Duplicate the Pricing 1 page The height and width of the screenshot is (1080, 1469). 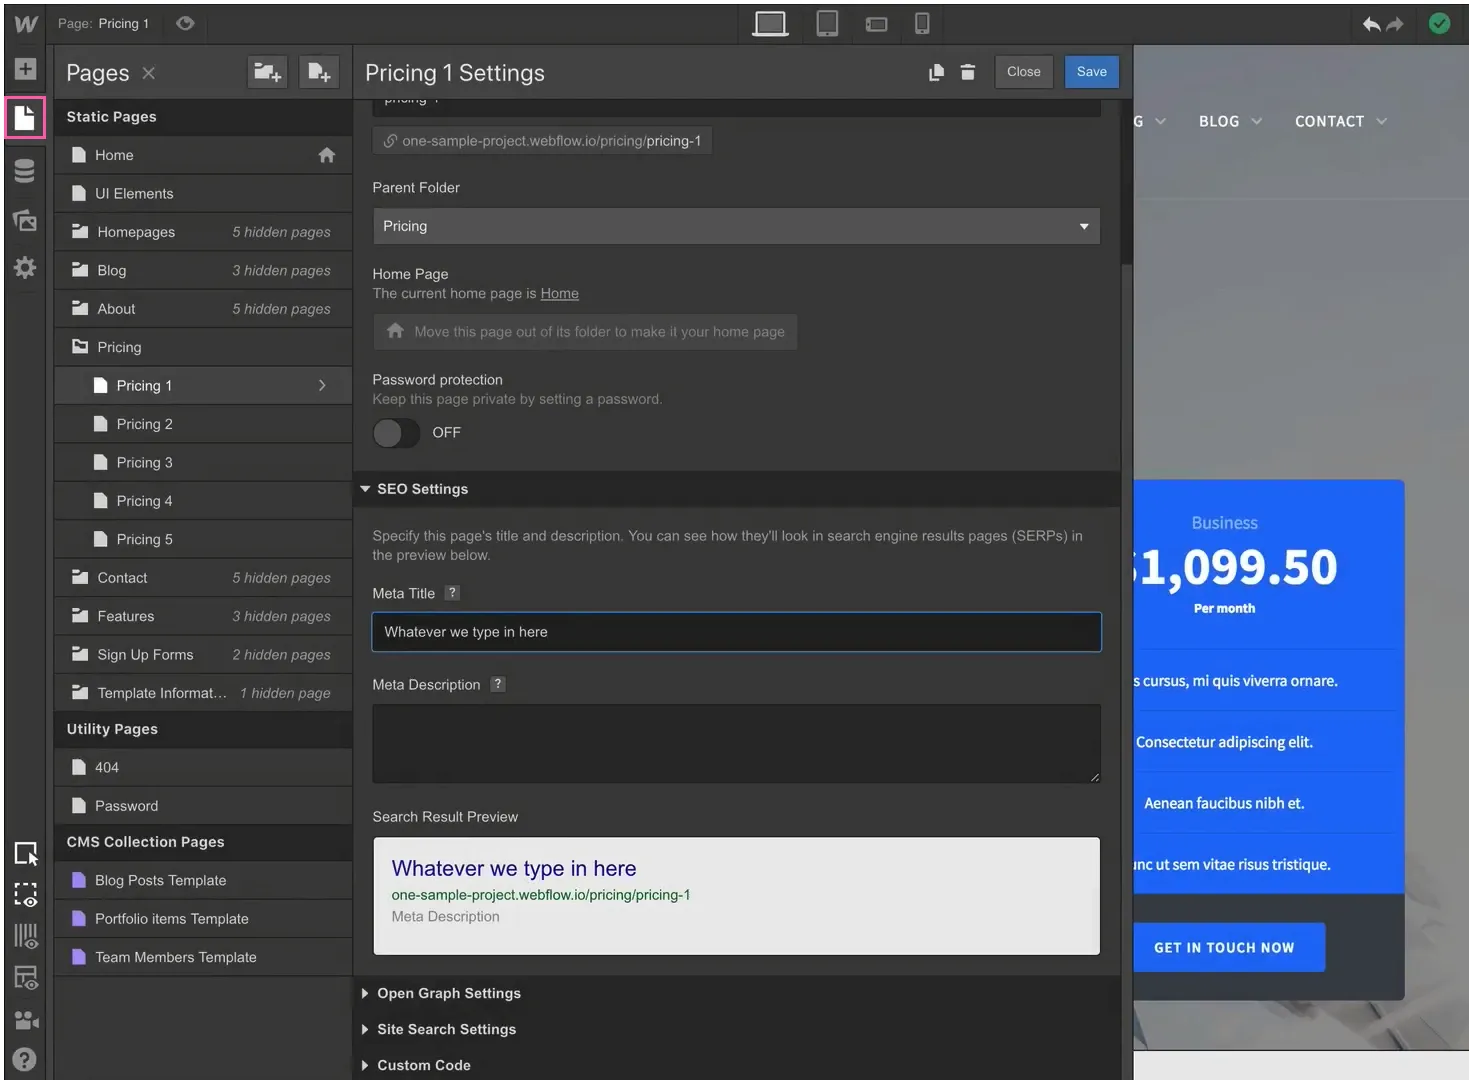936,72
